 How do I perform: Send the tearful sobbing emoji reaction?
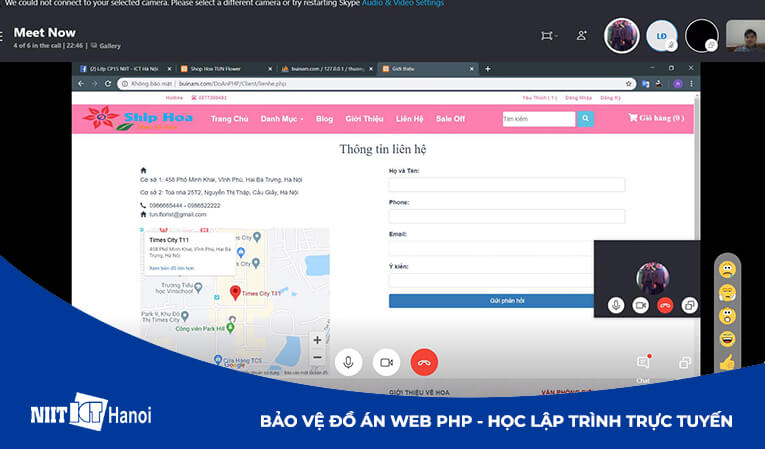pos(727,293)
